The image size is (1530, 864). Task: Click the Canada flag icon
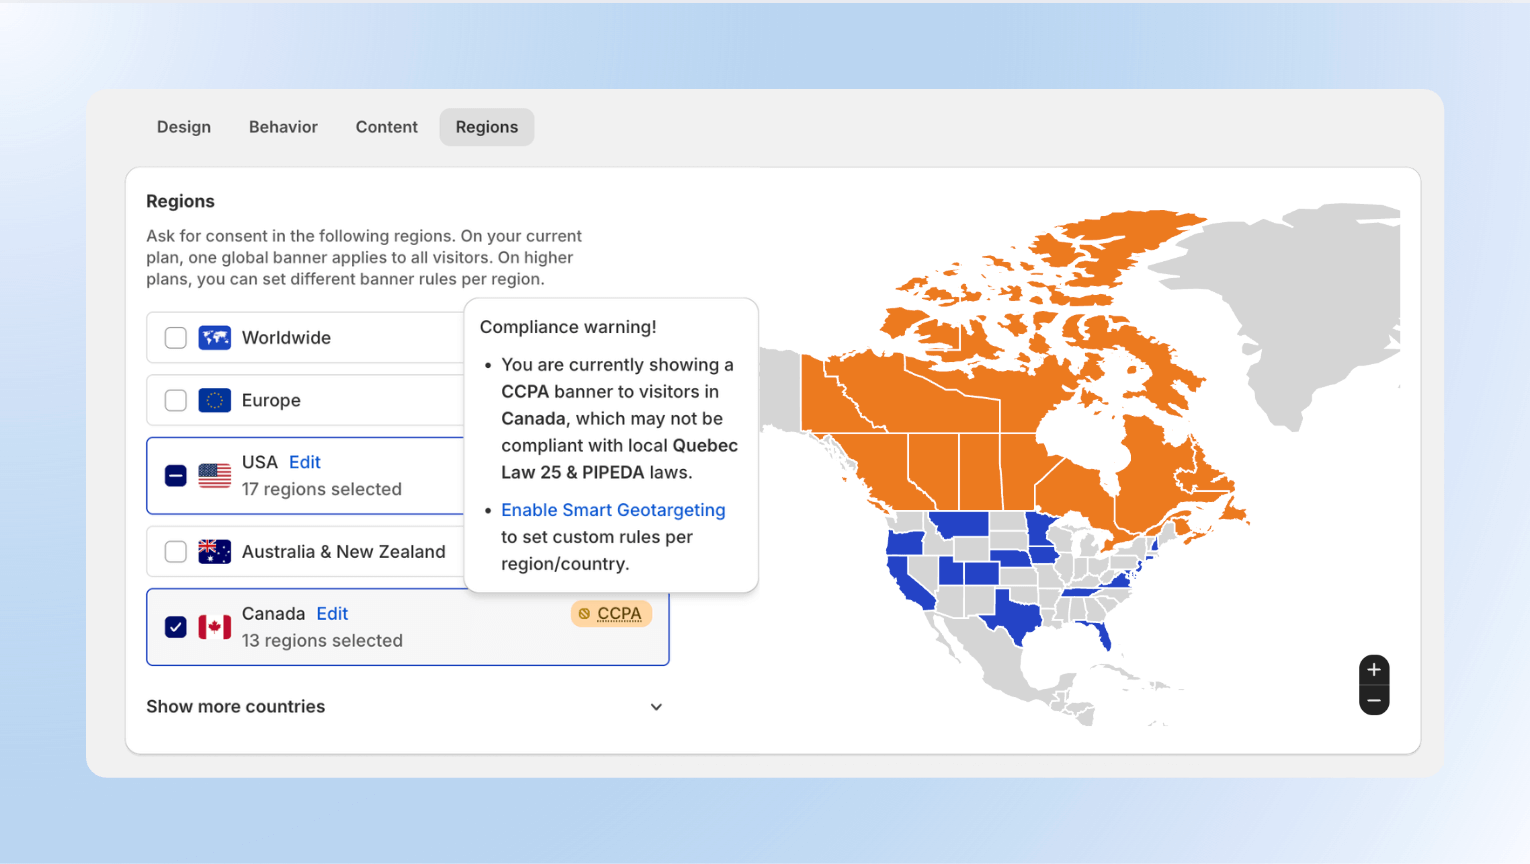pos(214,627)
